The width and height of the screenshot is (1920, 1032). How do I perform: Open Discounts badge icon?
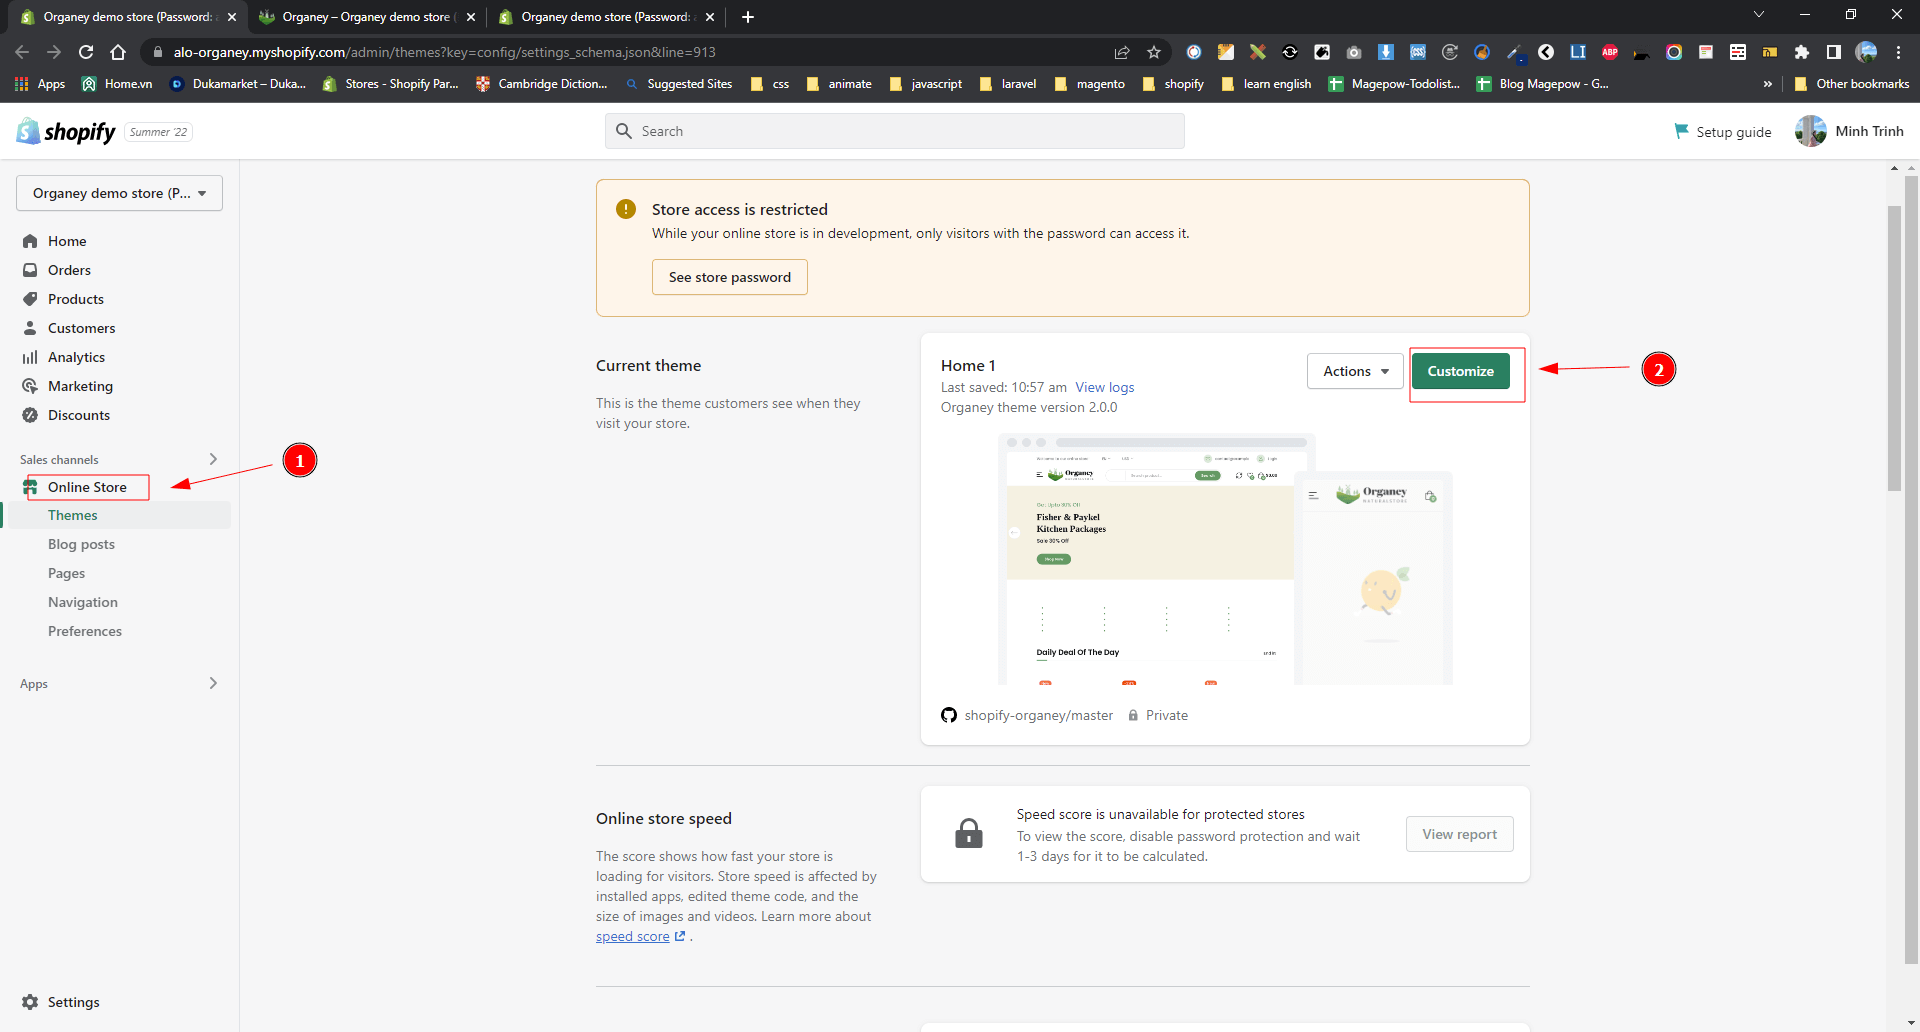[x=30, y=415]
